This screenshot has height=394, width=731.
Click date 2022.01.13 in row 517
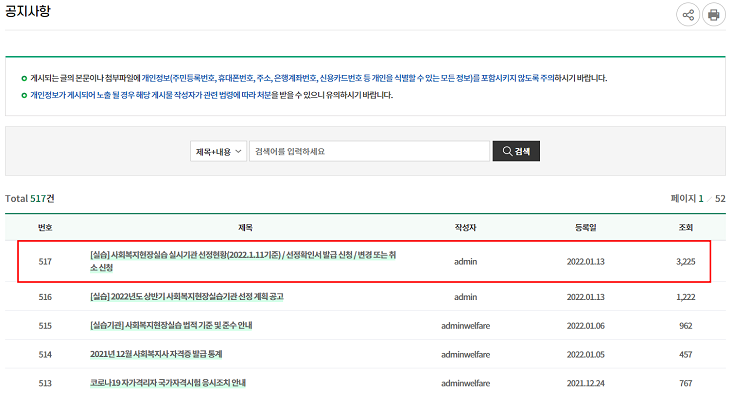(586, 262)
